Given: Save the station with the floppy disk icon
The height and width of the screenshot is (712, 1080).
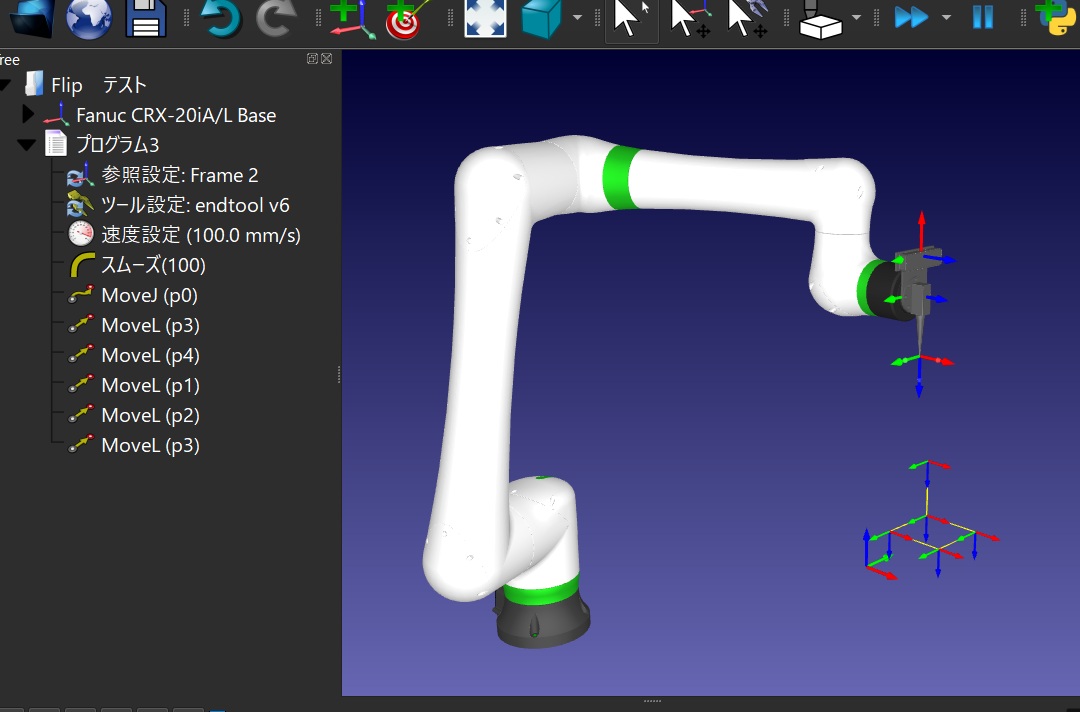Looking at the screenshot, I should [x=146, y=18].
